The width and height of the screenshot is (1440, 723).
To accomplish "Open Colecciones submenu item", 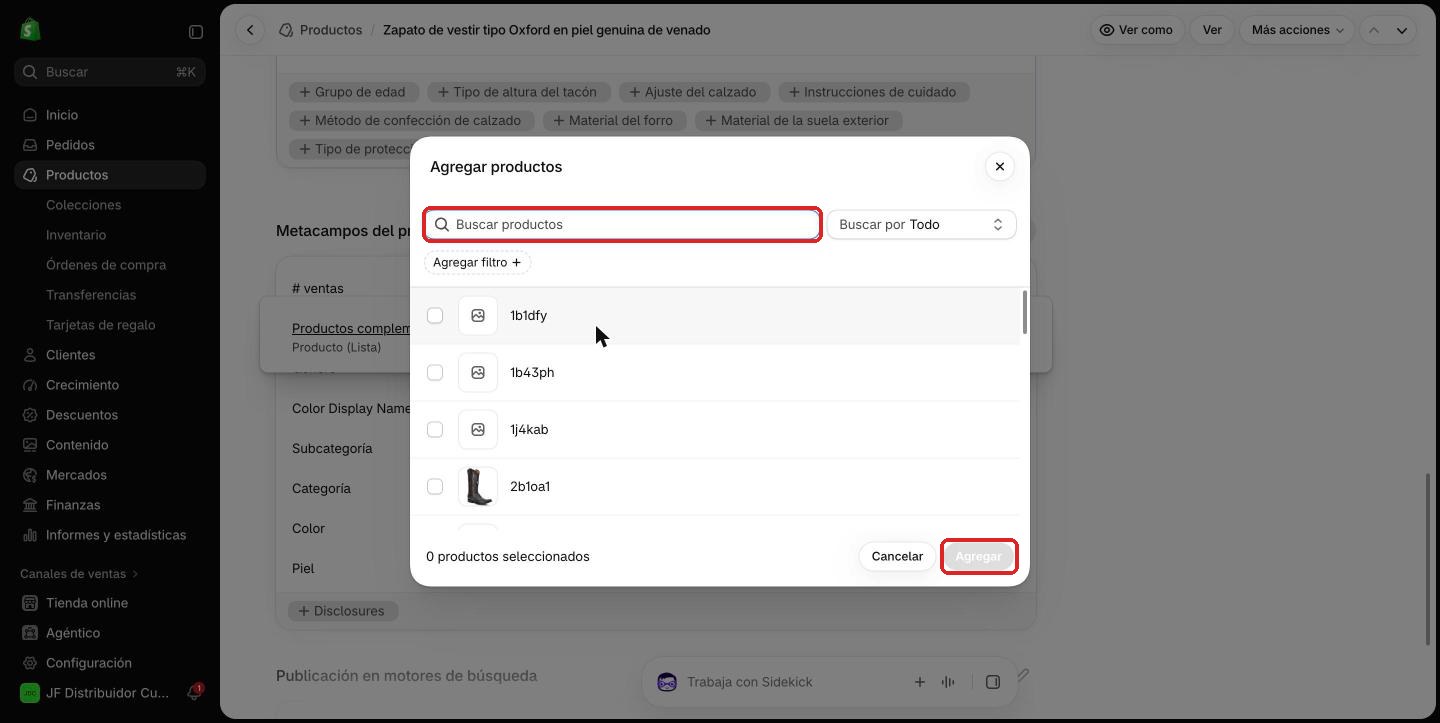I will pyautogui.click(x=83, y=205).
